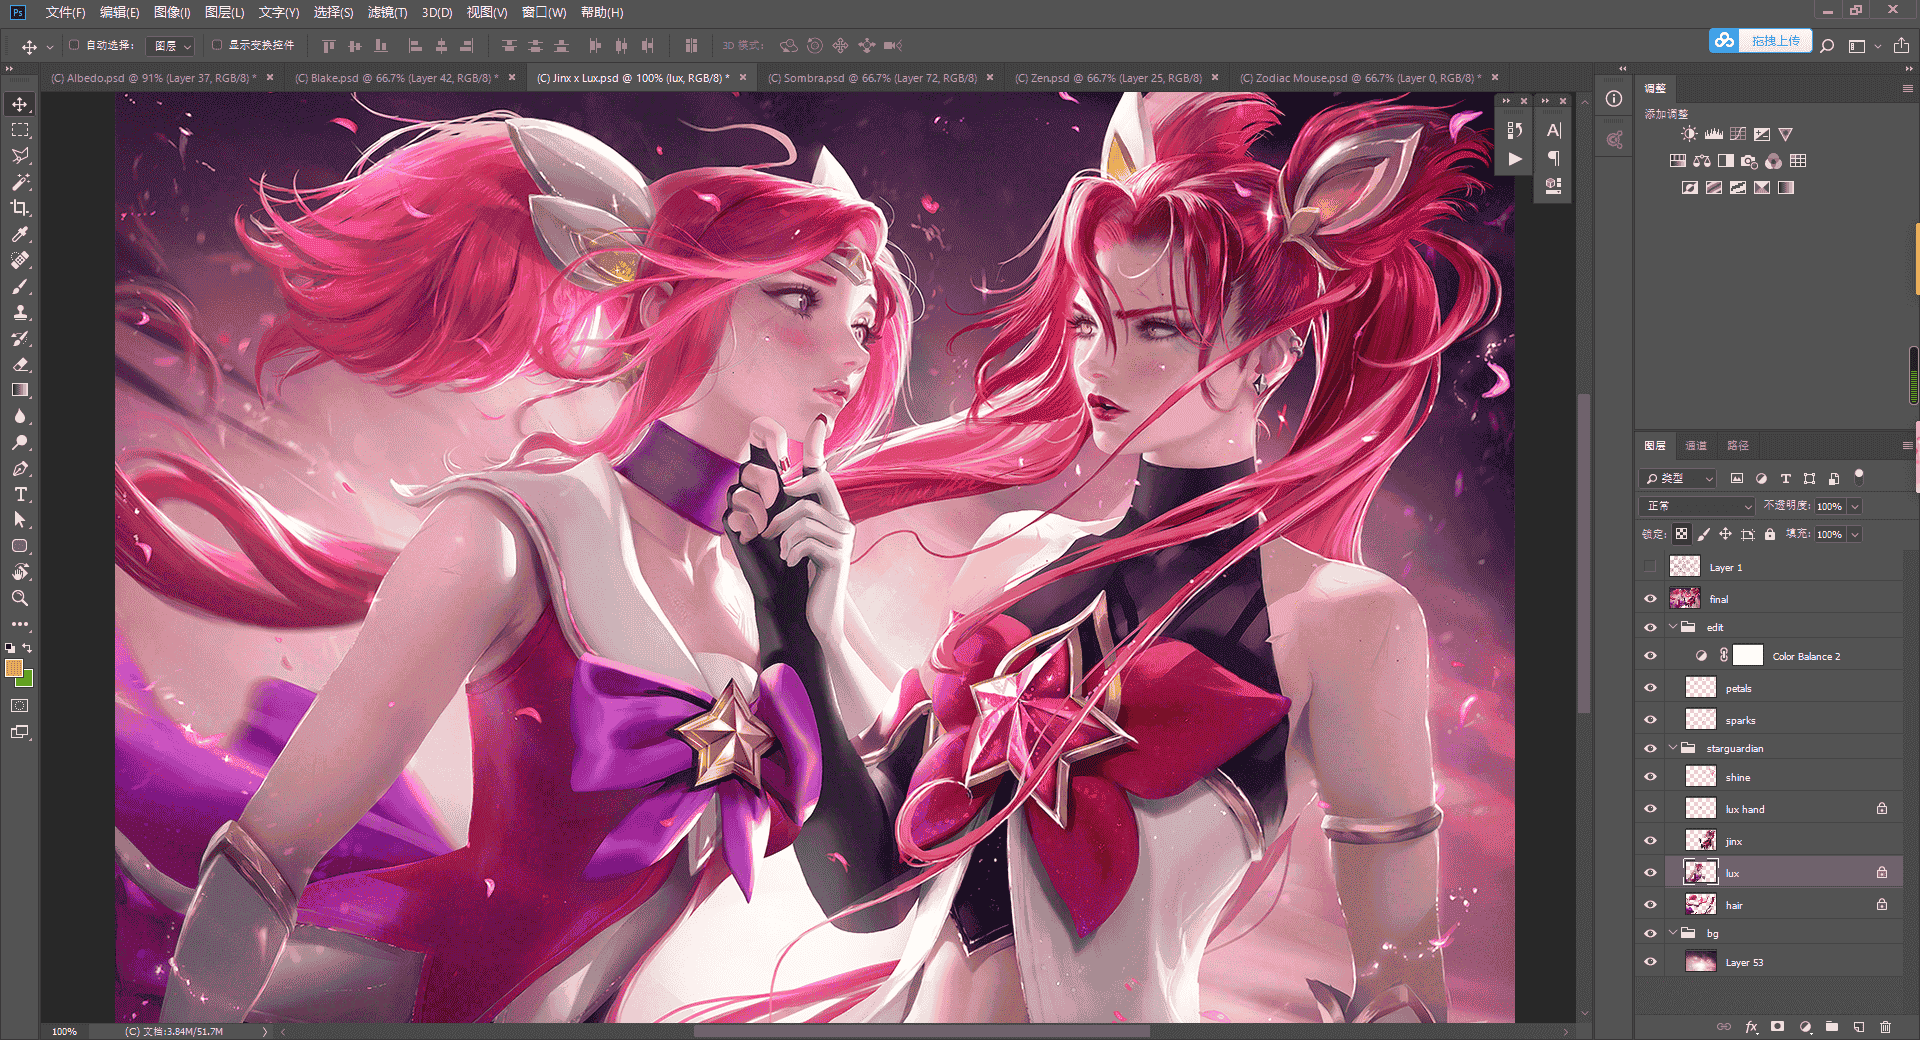This screenshot has width=1920, height=1040.
Task: Collapse the starguardian layer group
Action: pos(1673,748)
